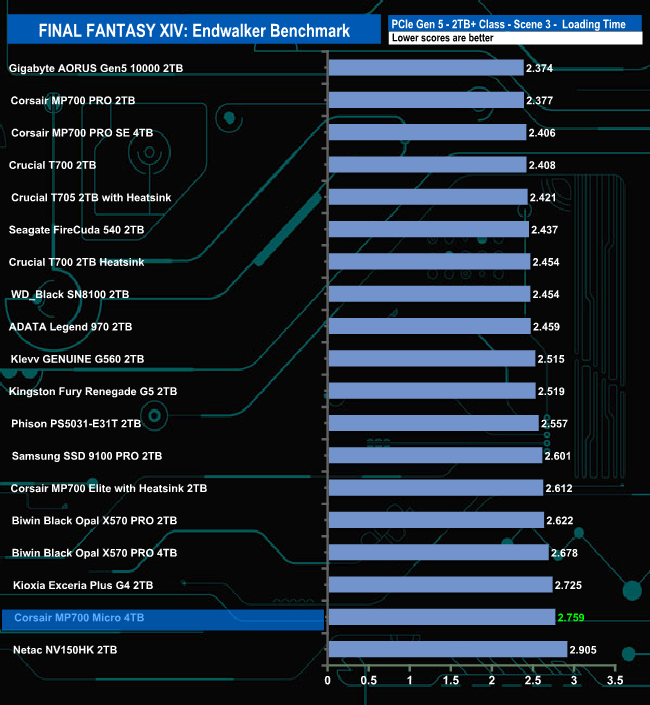Click the 2.377 value label

tap(539, 101)
